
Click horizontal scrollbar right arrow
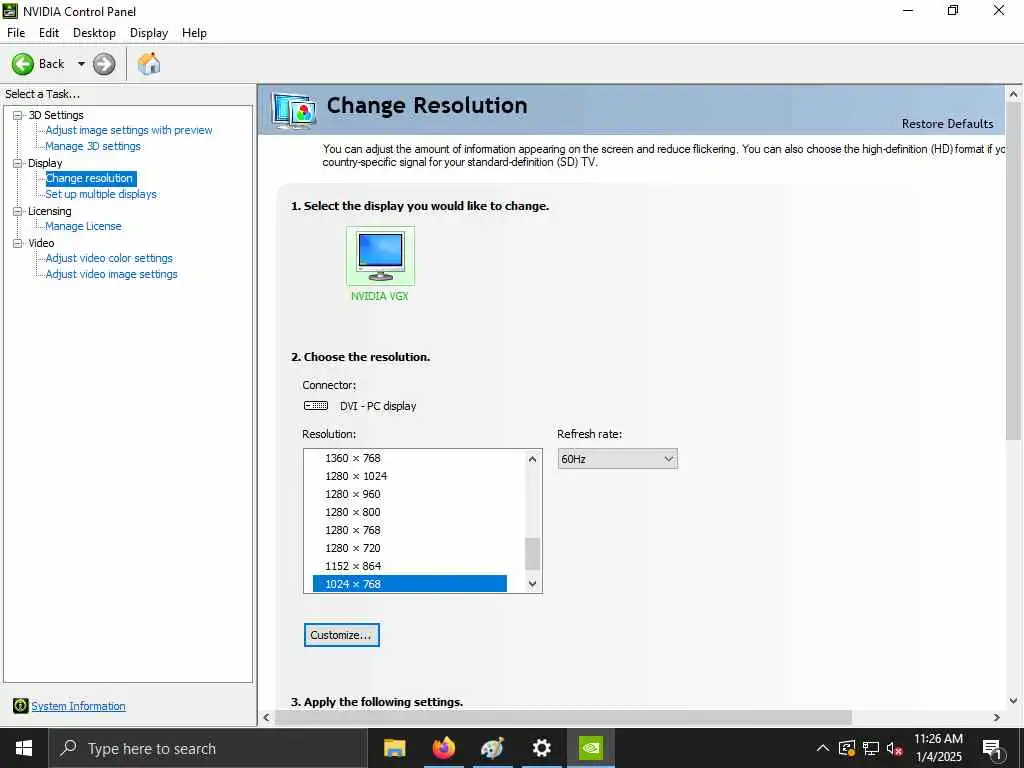click(997, 717)
